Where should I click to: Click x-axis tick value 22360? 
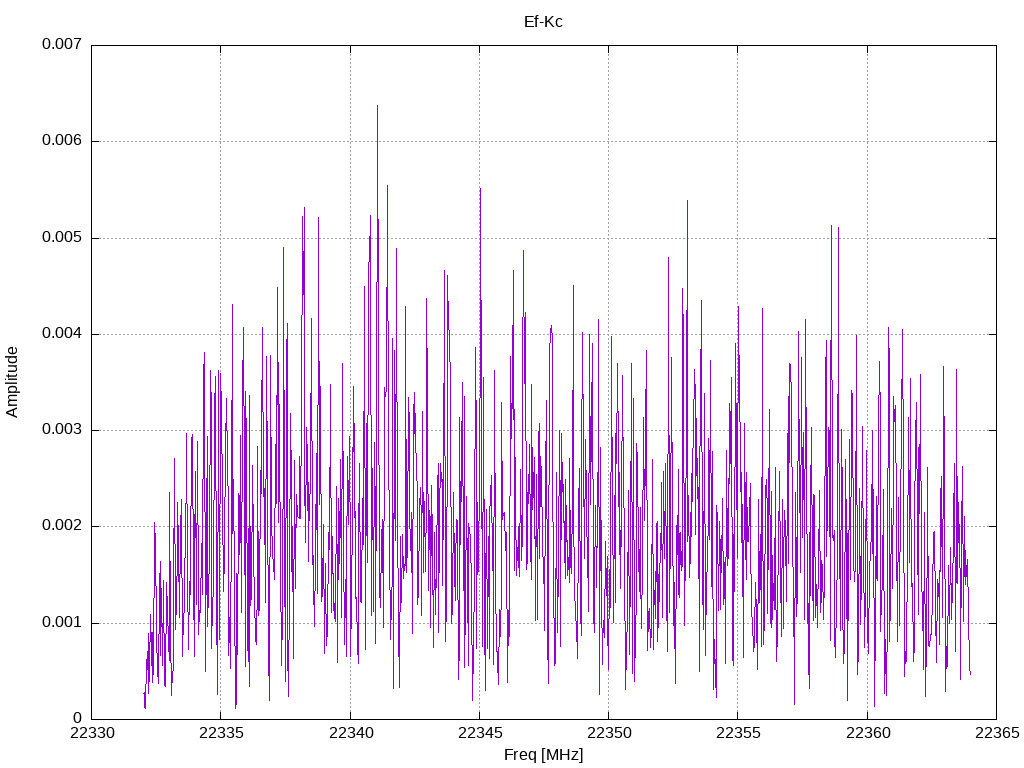point(868,733)
